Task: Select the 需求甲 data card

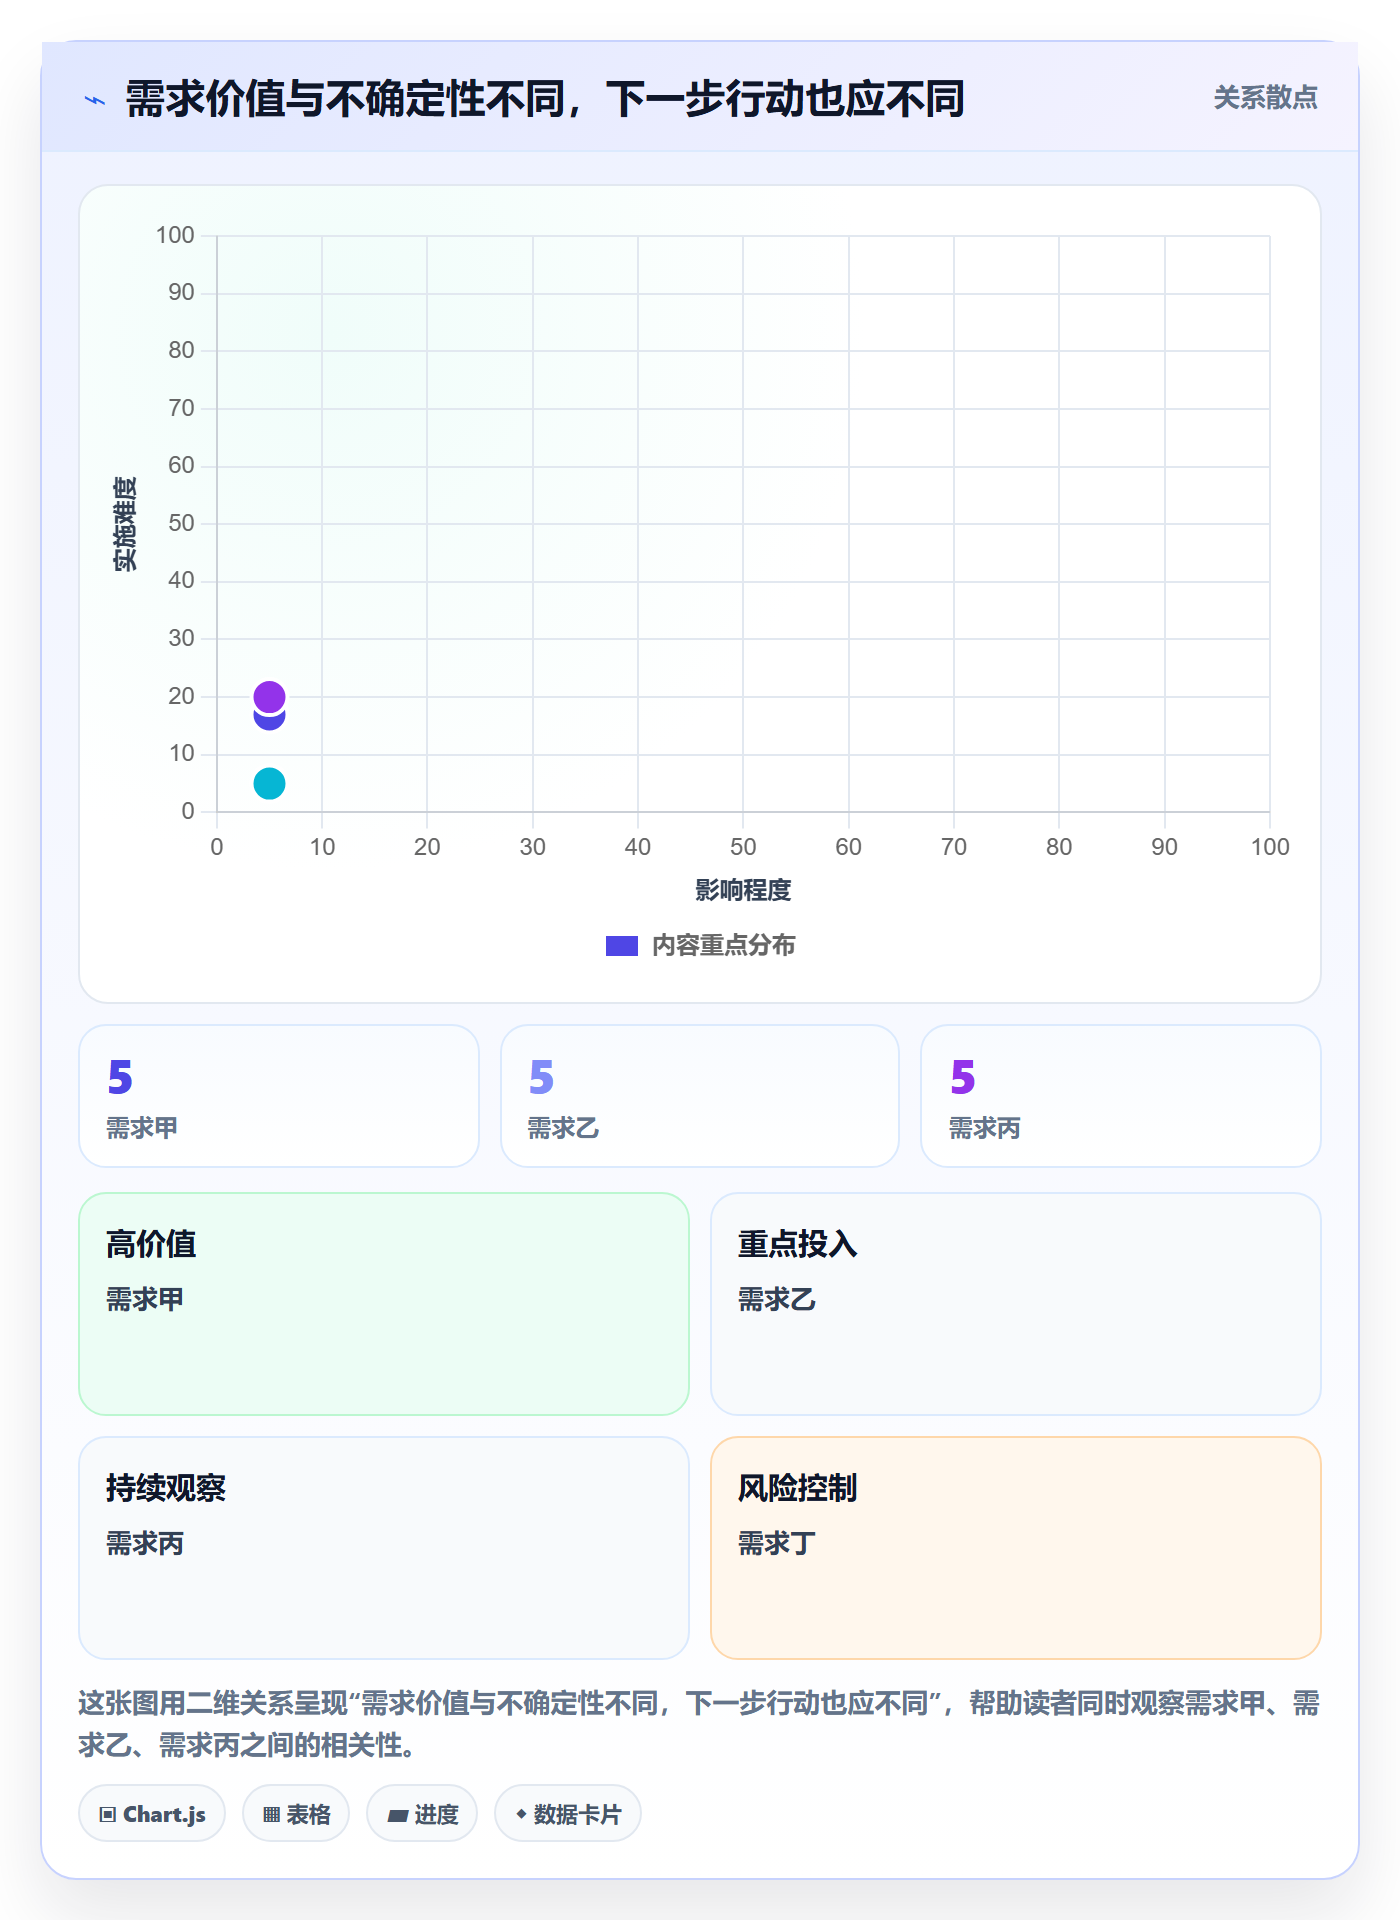Action: 279,1096
